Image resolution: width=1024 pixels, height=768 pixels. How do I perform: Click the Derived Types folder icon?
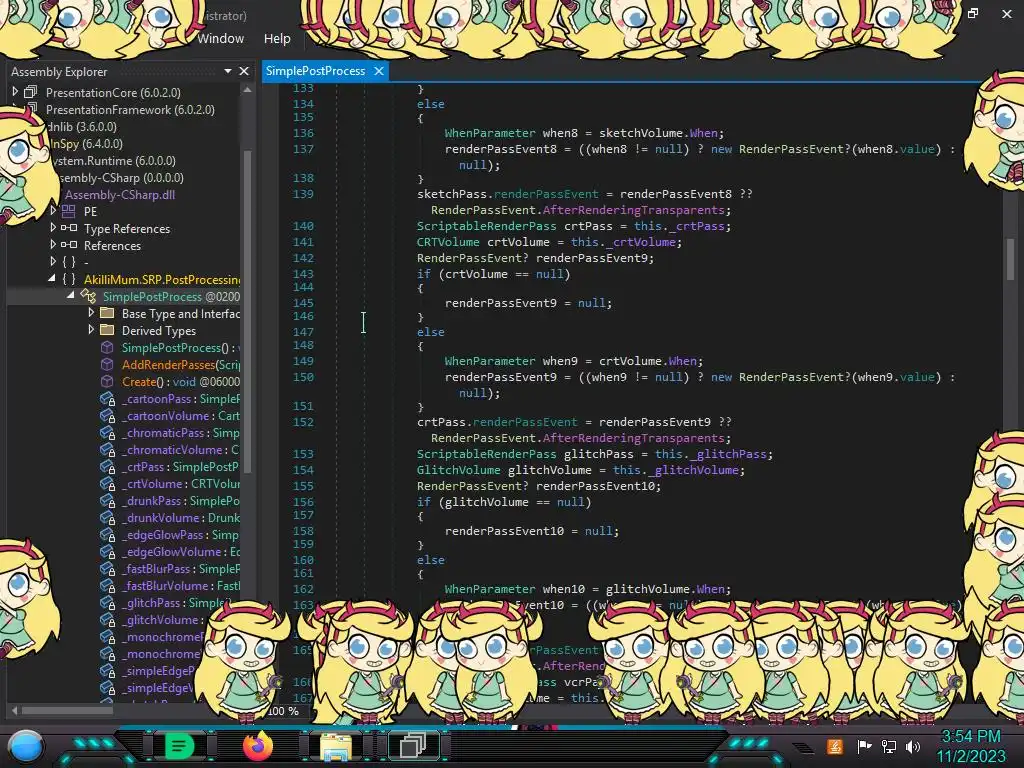(107, 330)
